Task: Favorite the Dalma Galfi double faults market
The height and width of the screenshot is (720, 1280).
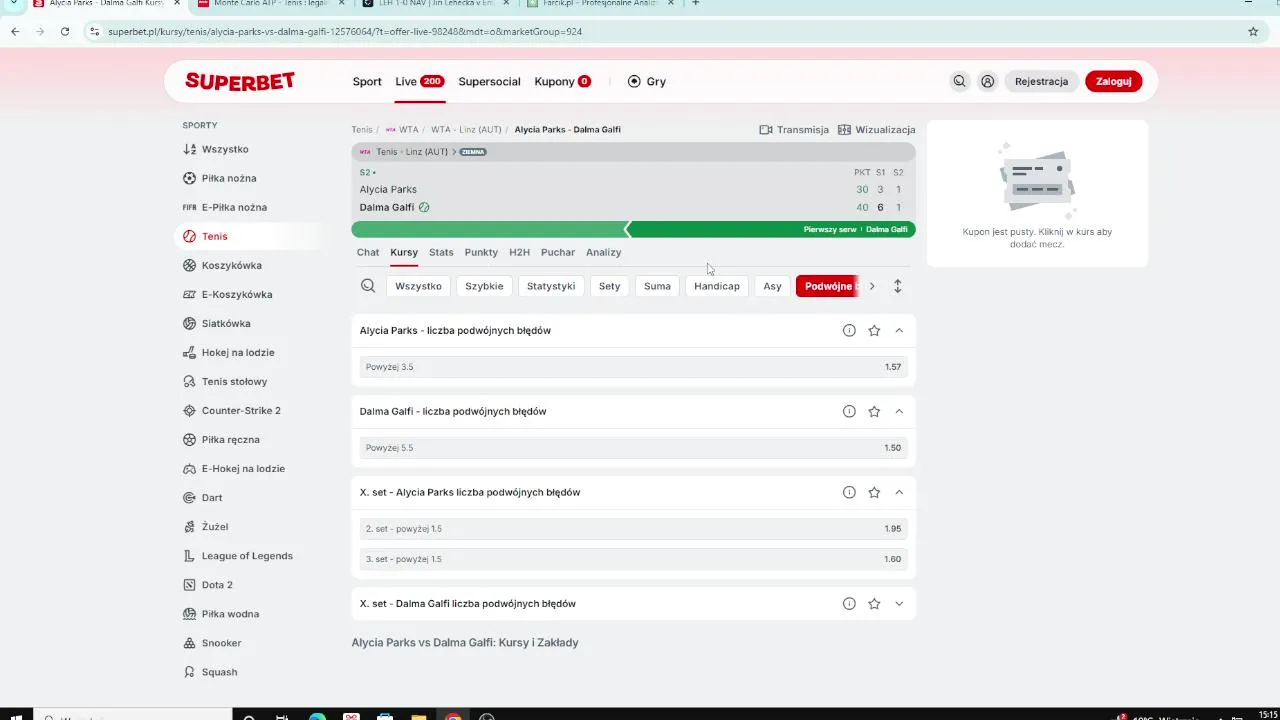Action: tap(874, 411)
